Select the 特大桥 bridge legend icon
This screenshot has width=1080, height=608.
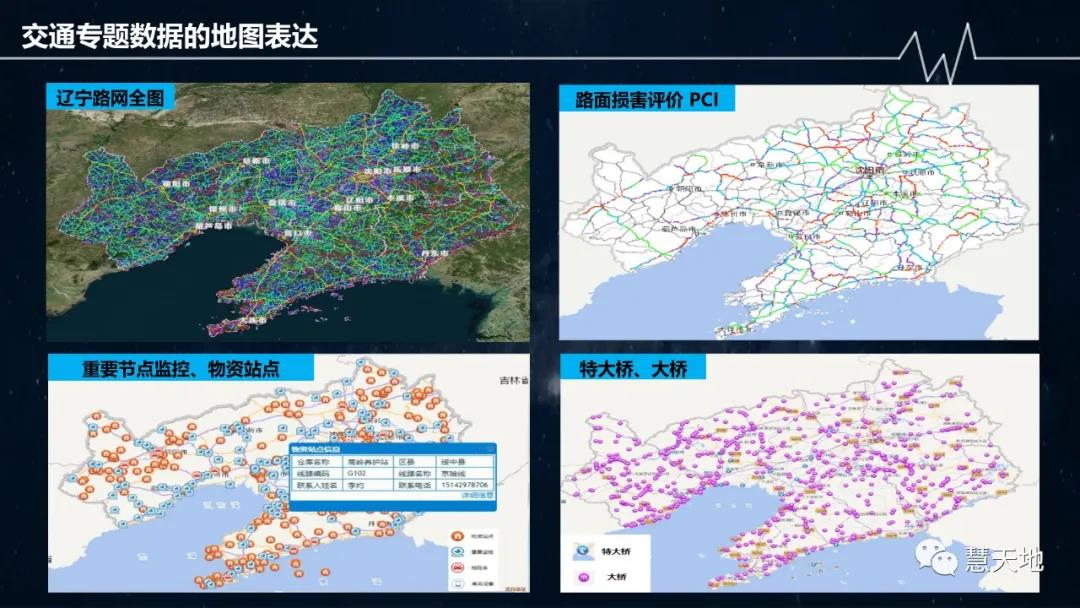(x=583, y=551)
